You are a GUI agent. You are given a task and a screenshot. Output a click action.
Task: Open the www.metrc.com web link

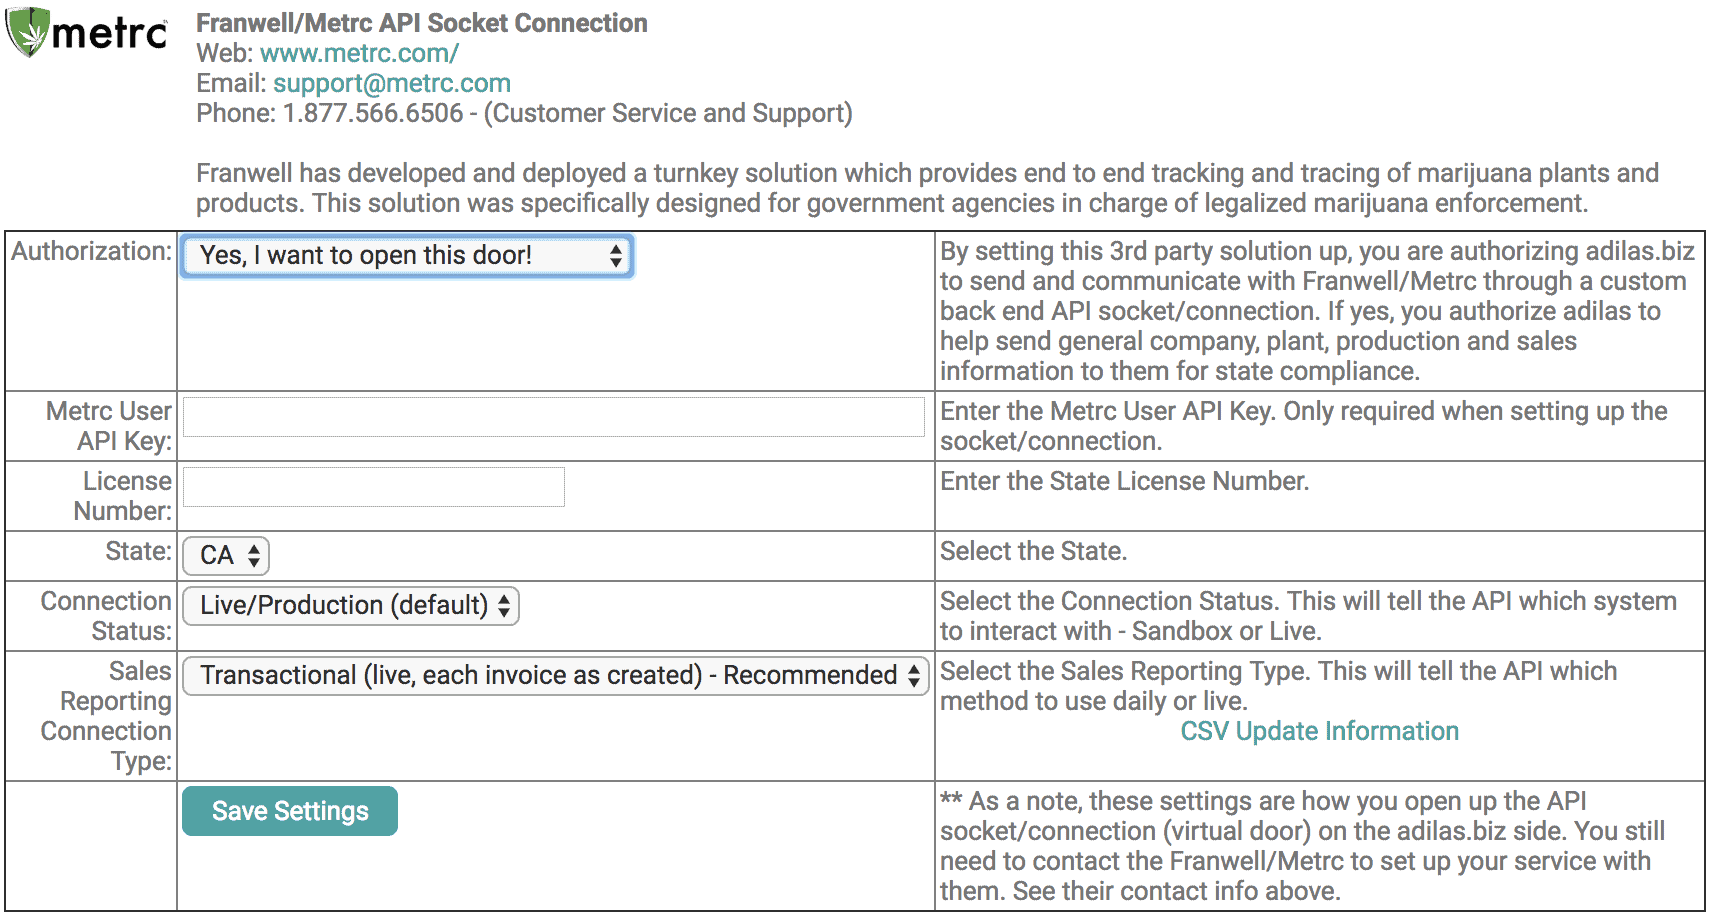(359, 53)
